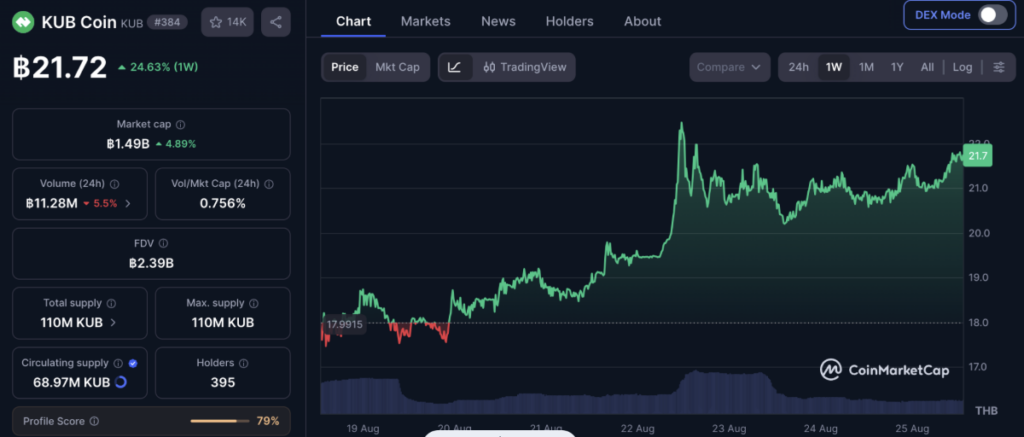Switch to TradingView chart
Screen dimensions: 1024x437
[524, 67]
